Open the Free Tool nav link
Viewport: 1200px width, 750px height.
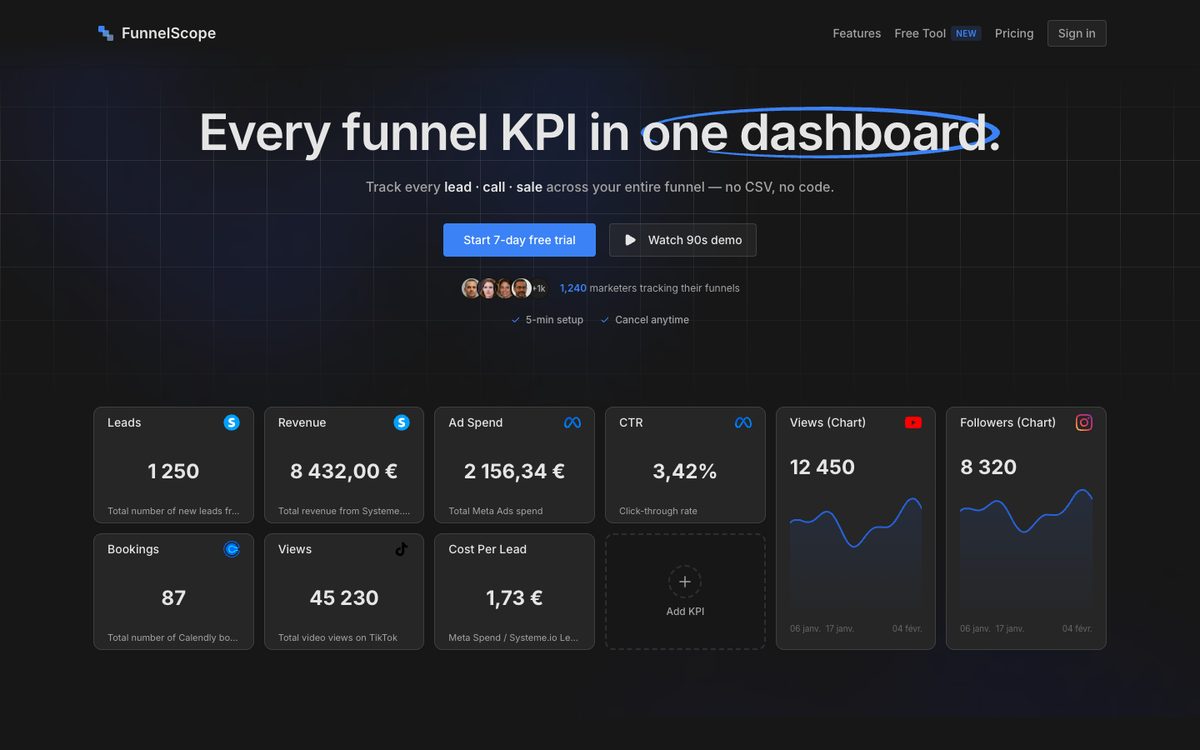click(x=920, y=33)
